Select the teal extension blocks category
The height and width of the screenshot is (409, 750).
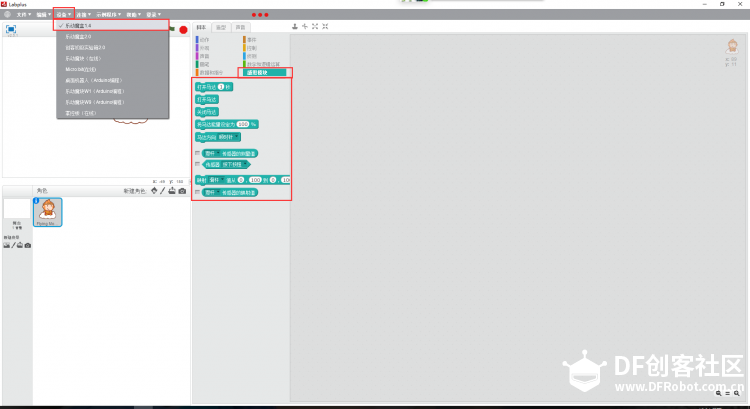click(x=265, y=72)
